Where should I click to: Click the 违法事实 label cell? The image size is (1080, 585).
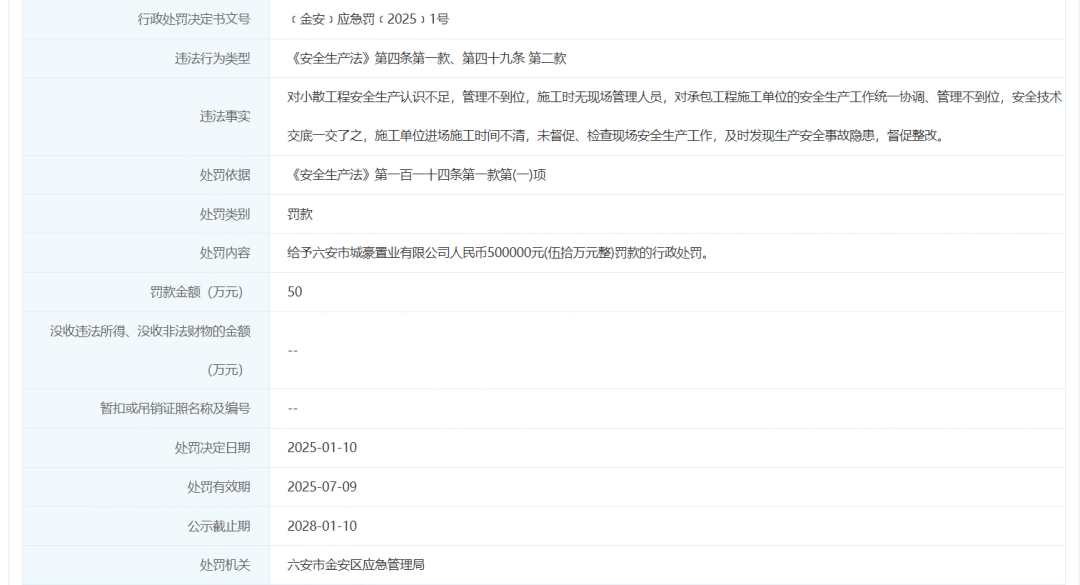tap(225, 116)
